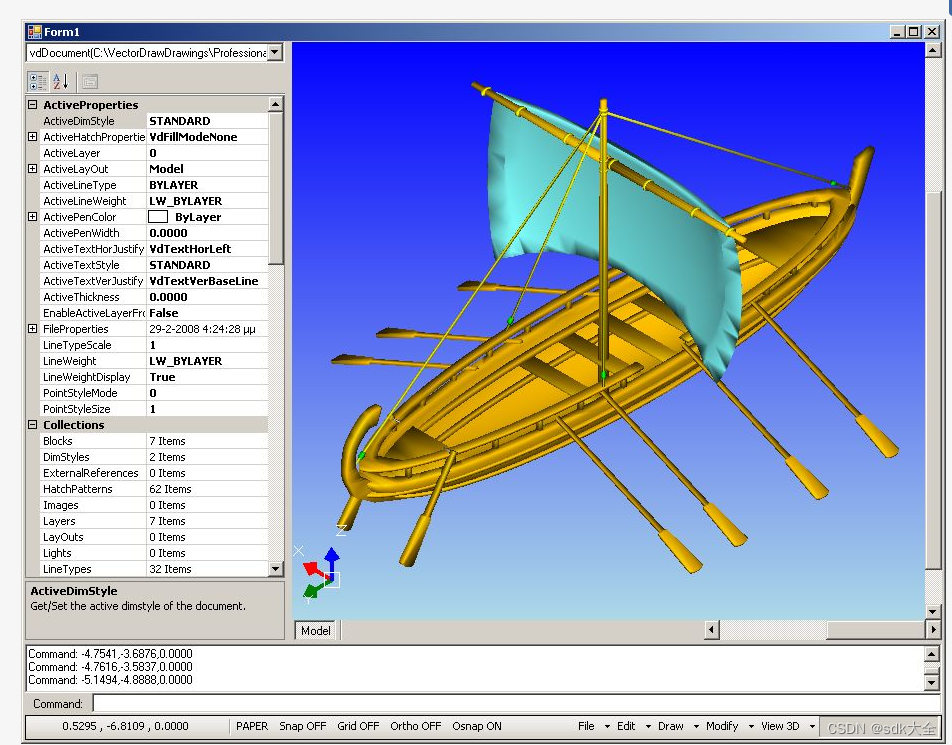
Task: Expand the ActiveHatchProperties property
Action: pyautogui.click(x=32, y=137)
